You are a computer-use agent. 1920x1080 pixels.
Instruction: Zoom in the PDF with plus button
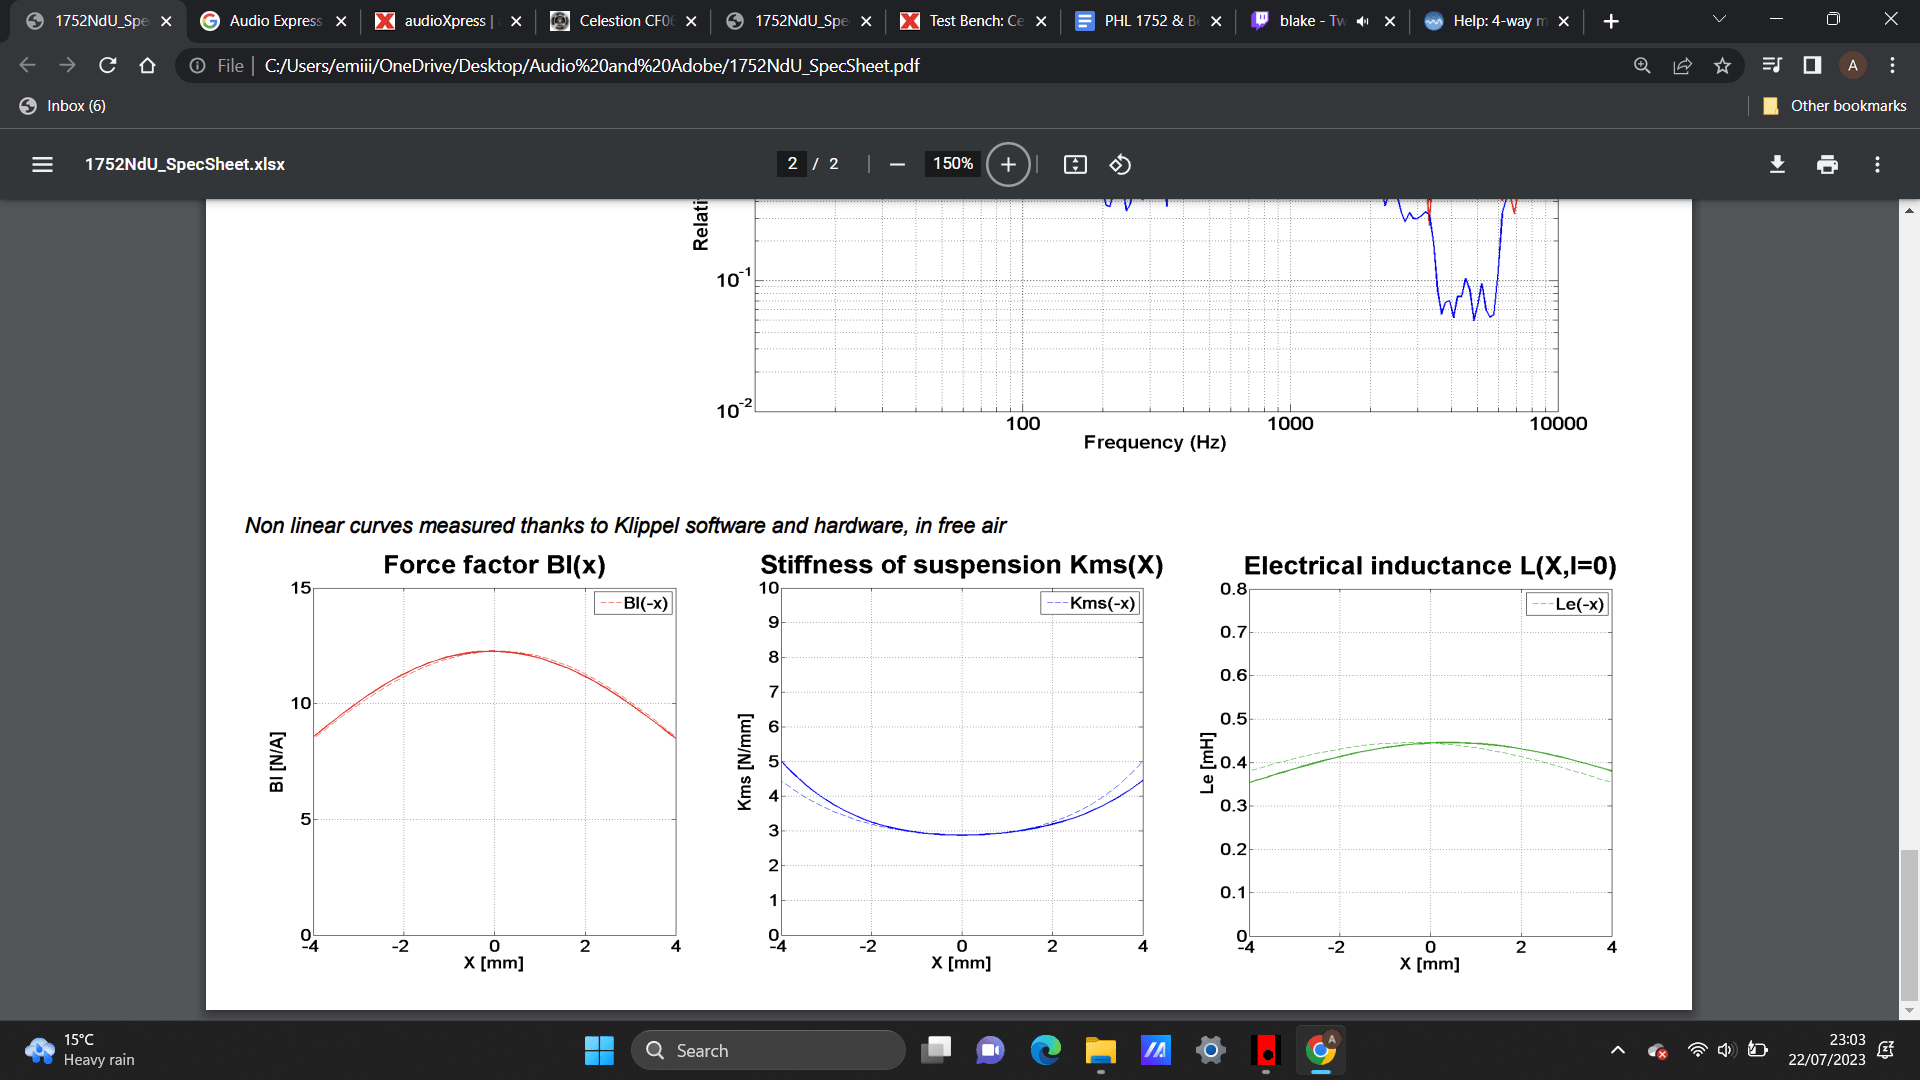click(1008, 164)
